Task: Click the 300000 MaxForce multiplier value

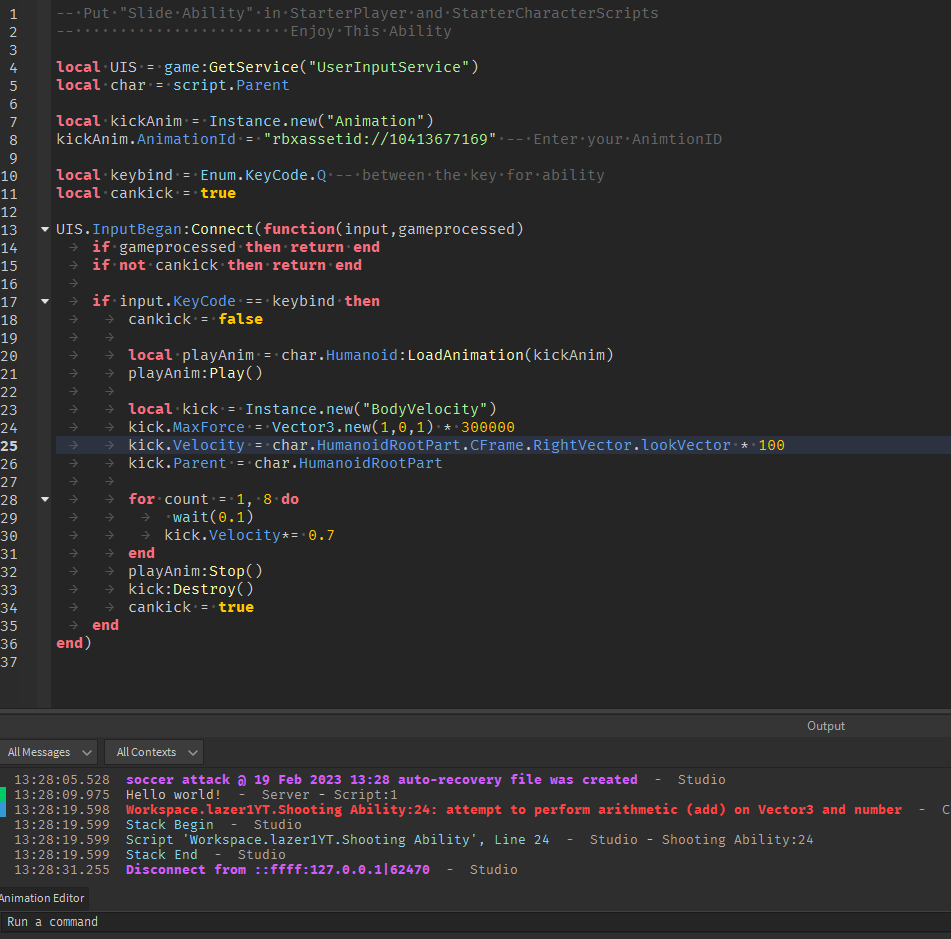Action: point(488,428)
